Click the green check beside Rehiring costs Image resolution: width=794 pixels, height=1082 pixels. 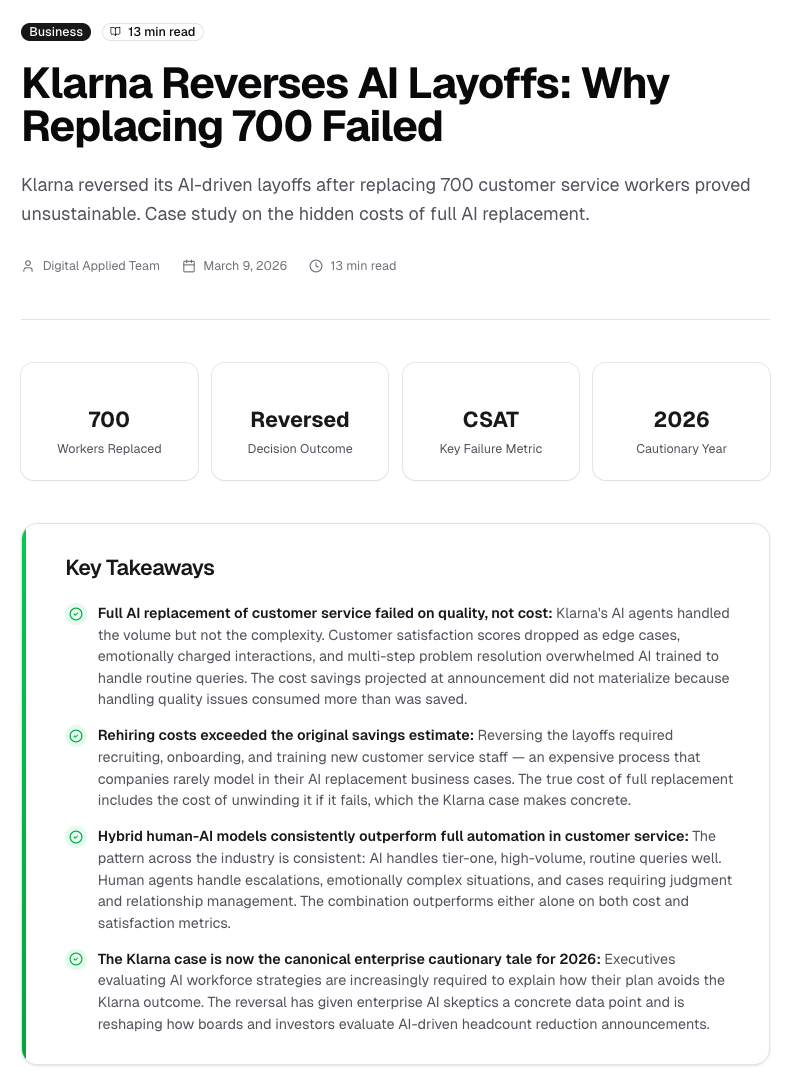coord(76,736)
